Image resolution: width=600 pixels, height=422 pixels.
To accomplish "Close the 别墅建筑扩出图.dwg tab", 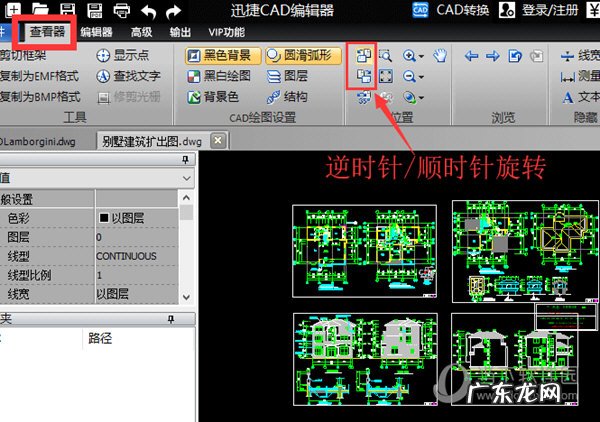I will coord(218,140).
